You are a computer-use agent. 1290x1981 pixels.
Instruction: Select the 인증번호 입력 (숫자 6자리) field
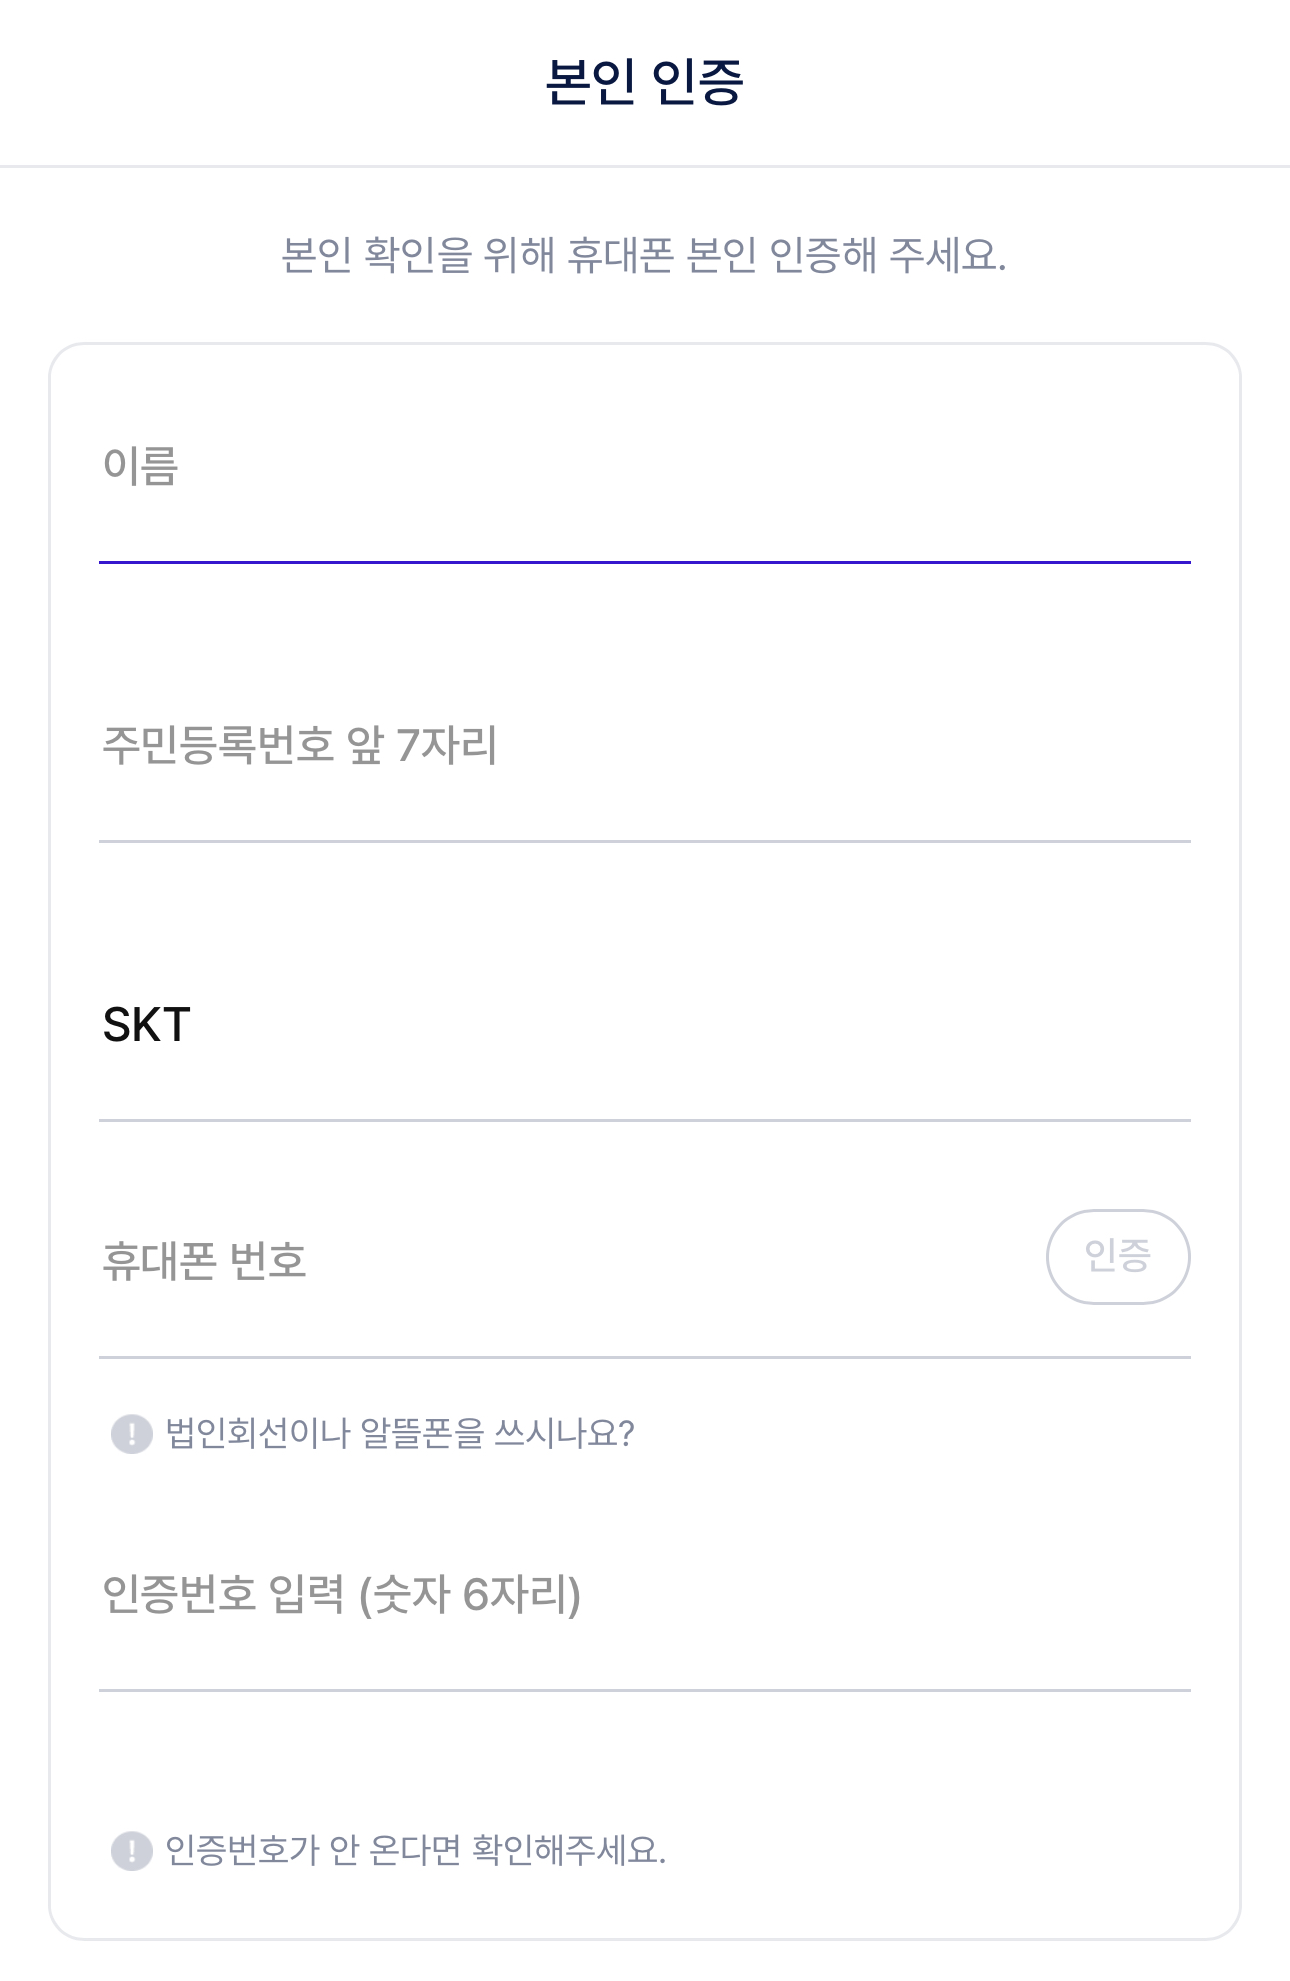point(644,1595)
